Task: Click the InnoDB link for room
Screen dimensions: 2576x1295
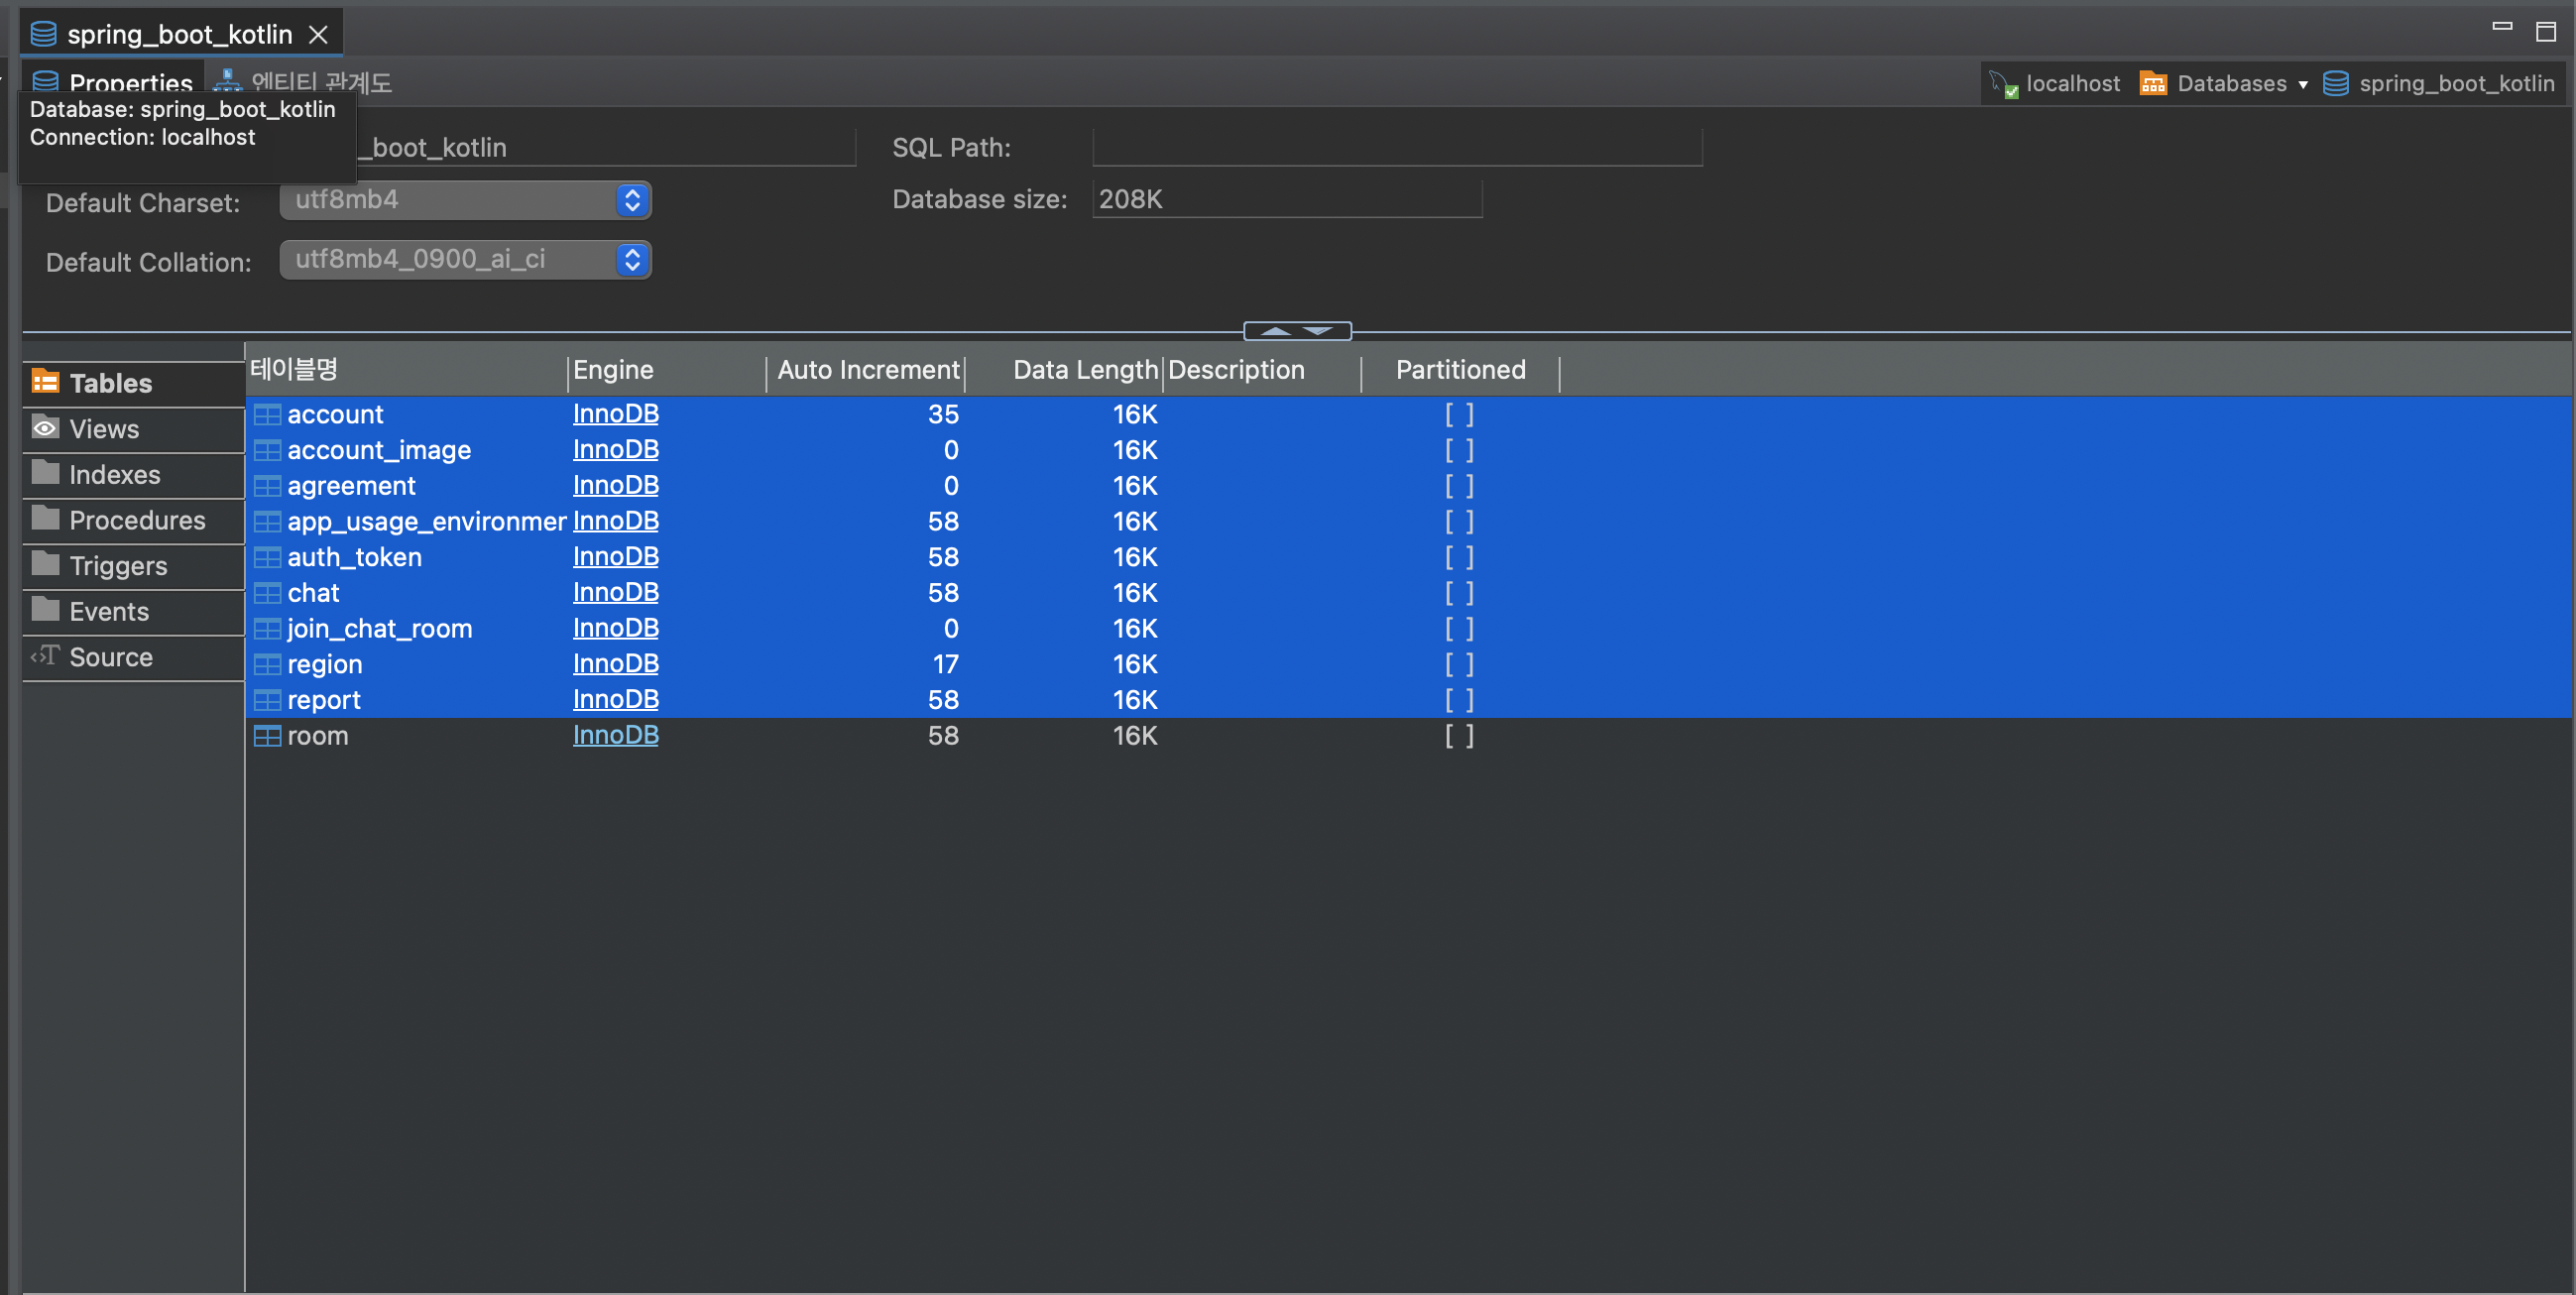Action: [615, 735]
